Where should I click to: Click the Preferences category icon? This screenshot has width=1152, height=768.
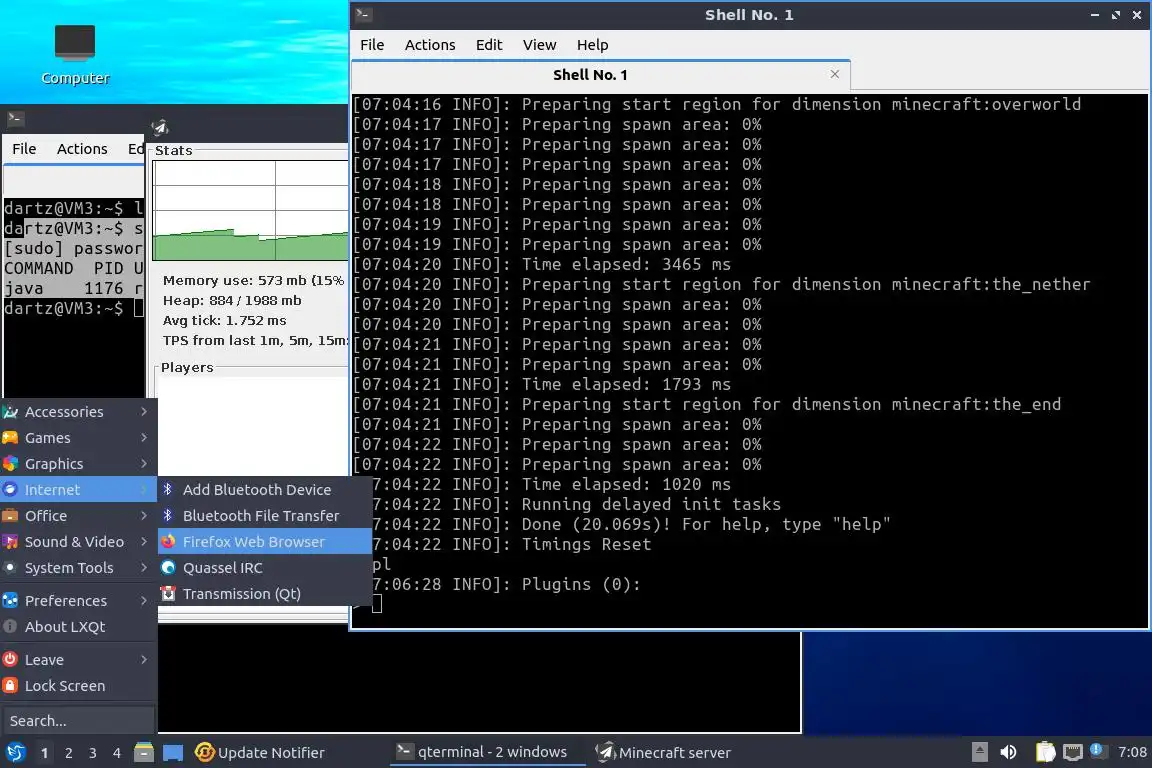pyautogui.click(x=10, y=600)
